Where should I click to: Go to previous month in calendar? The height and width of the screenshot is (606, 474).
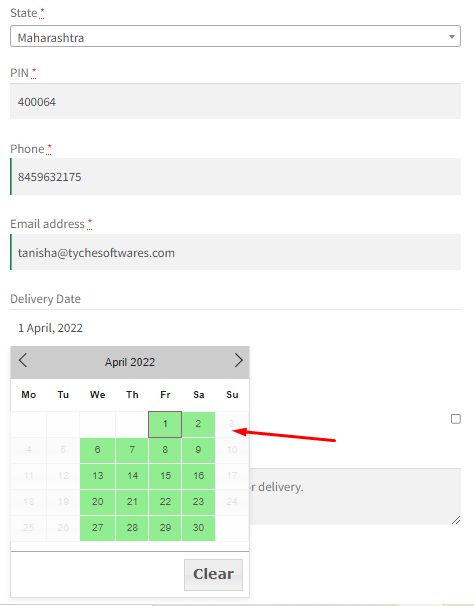pos(23,360)
